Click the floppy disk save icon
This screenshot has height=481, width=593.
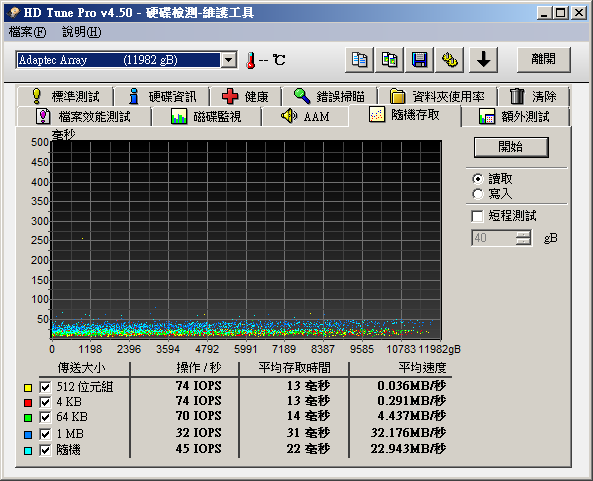(419, 60)
